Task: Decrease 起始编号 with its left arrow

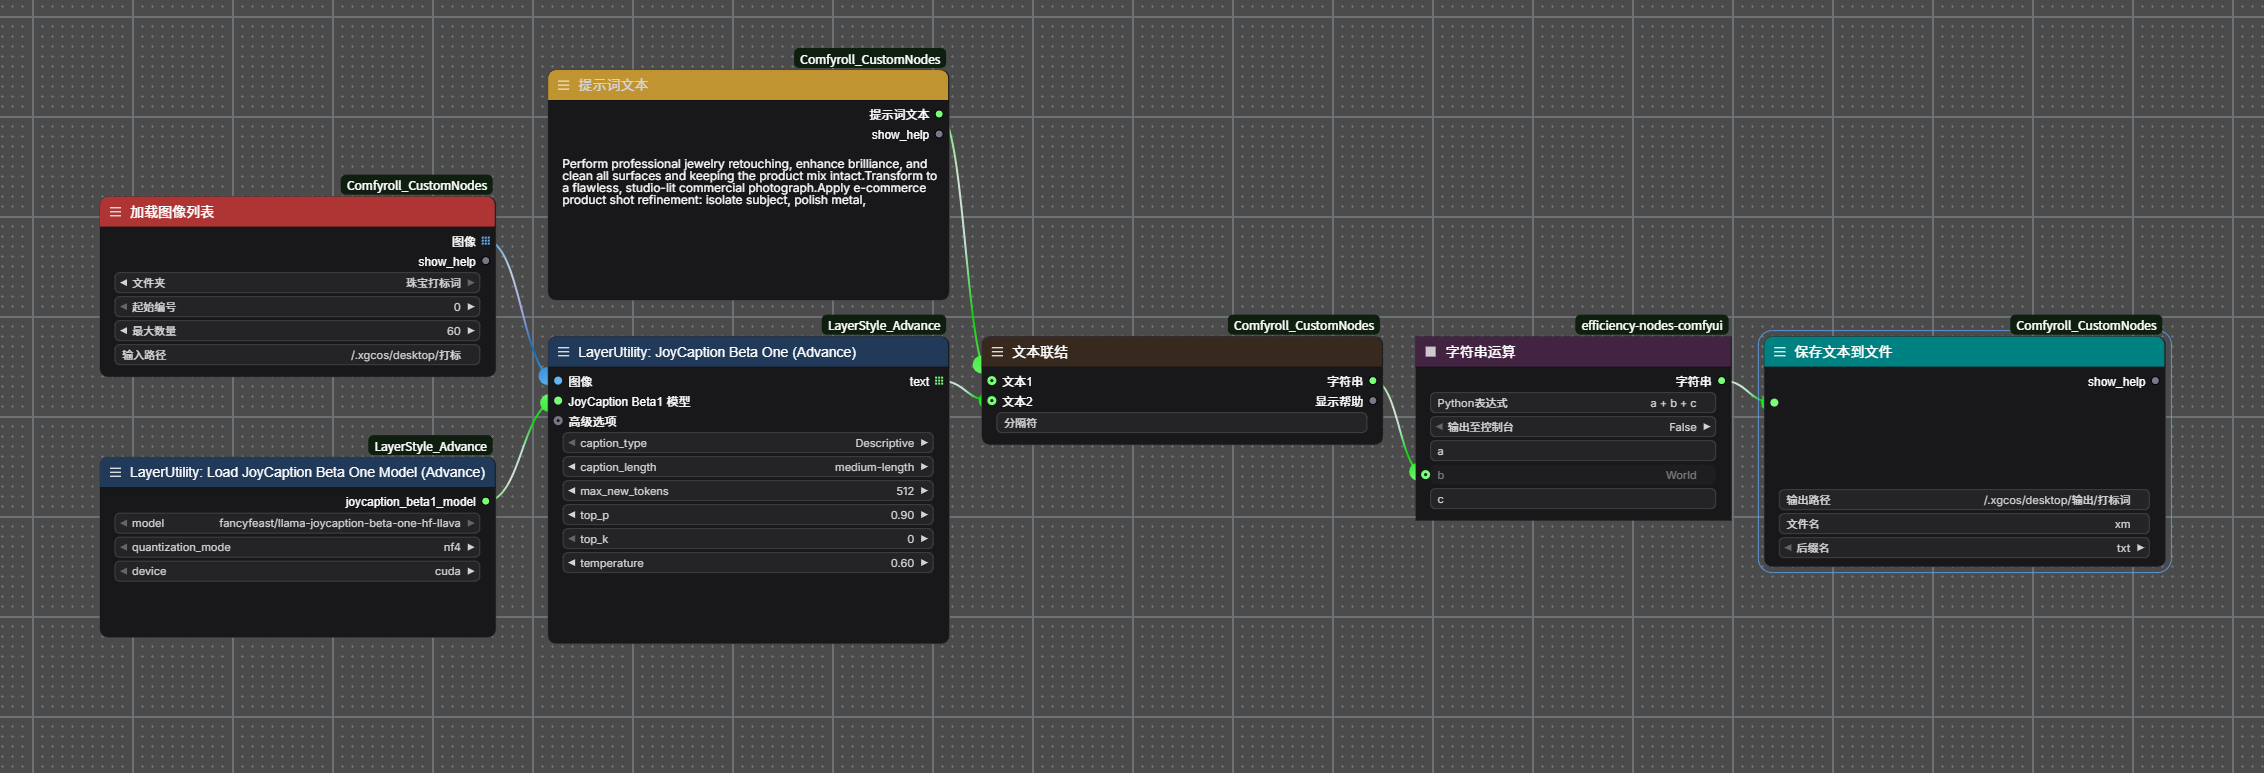Action: tap(123, 307)
